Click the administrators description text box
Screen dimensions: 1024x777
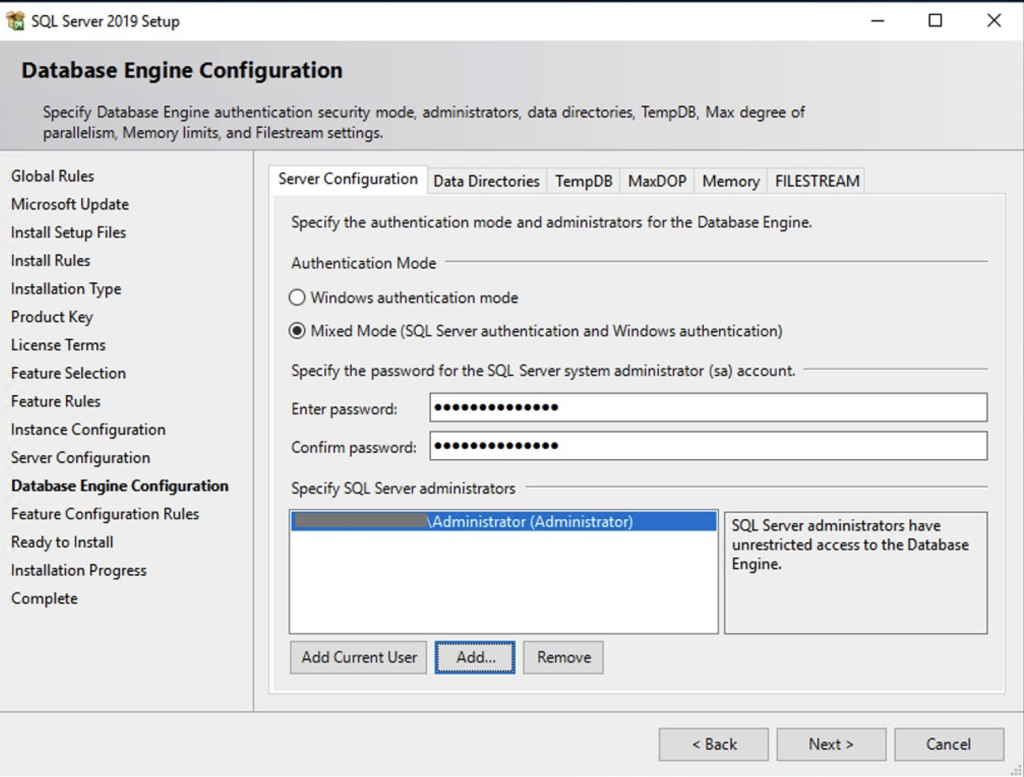tap(856, 573)
